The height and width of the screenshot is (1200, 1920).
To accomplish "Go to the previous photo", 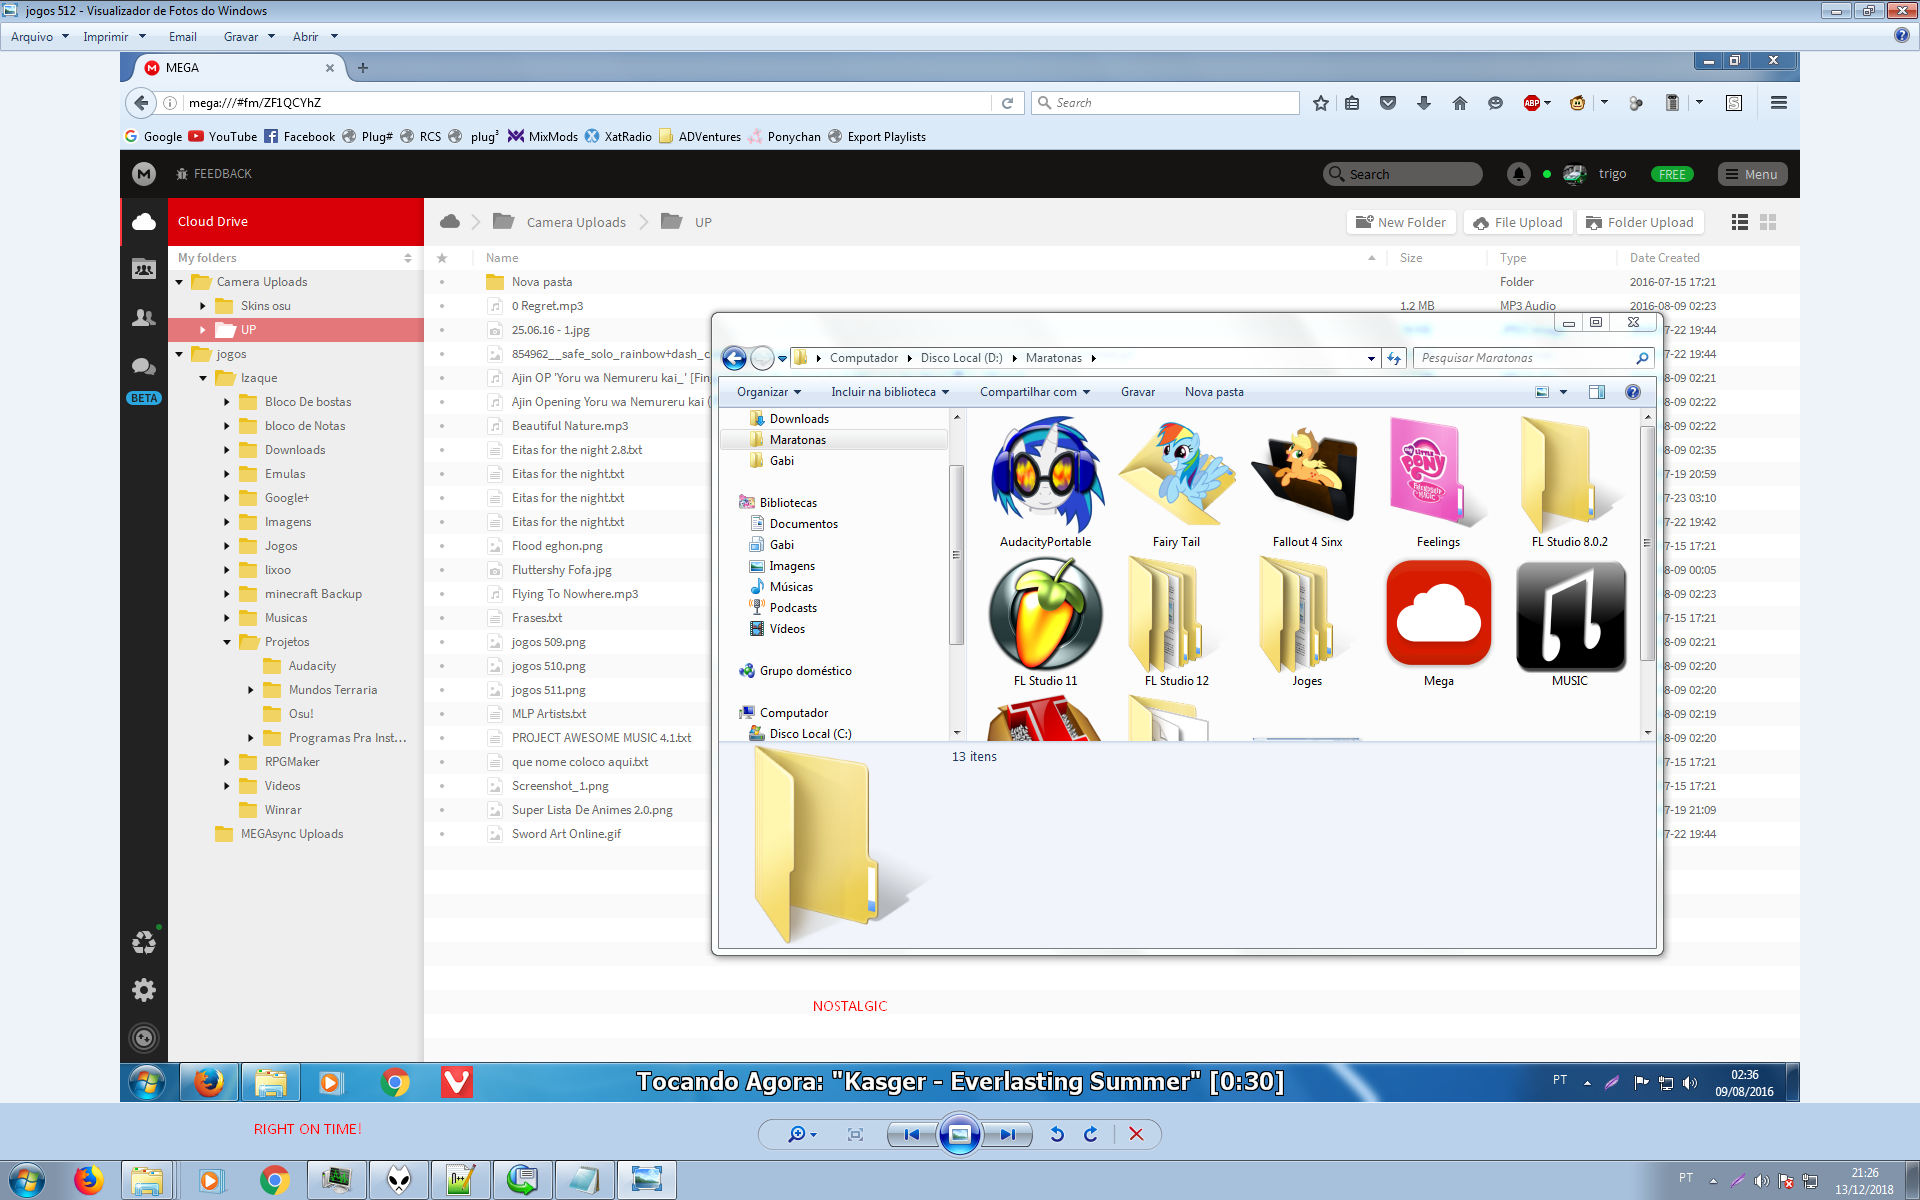I will tap(911, 1134).
